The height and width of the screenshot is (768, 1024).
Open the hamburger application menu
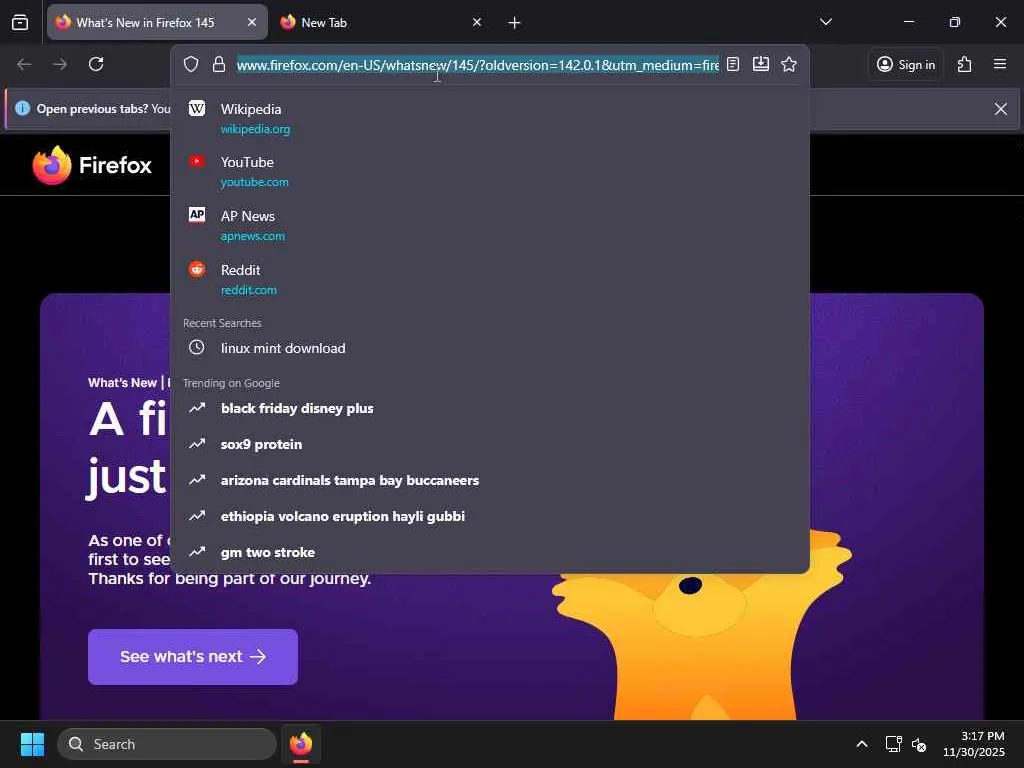click(x=1000, y=64)
